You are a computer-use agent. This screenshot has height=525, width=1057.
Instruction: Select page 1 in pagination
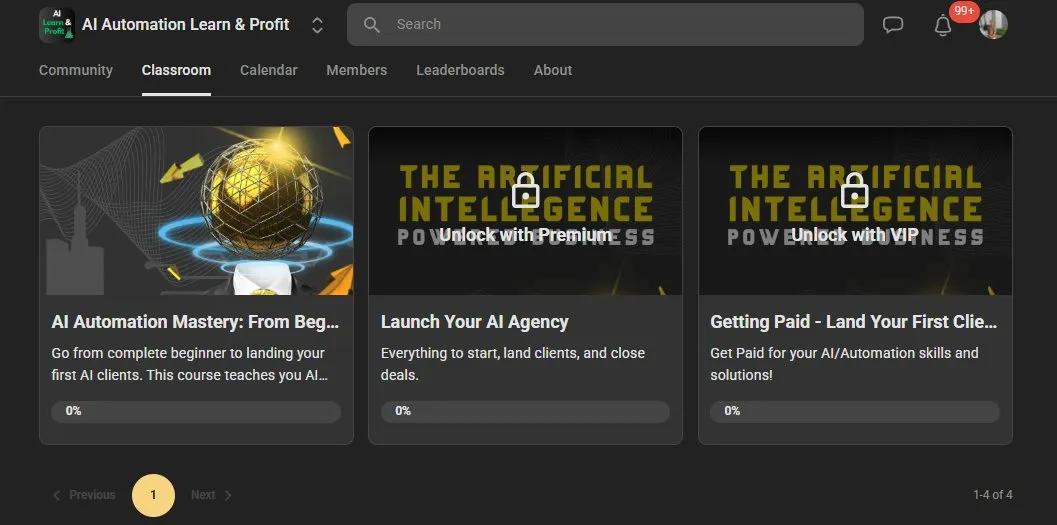[x=153, y=495]
